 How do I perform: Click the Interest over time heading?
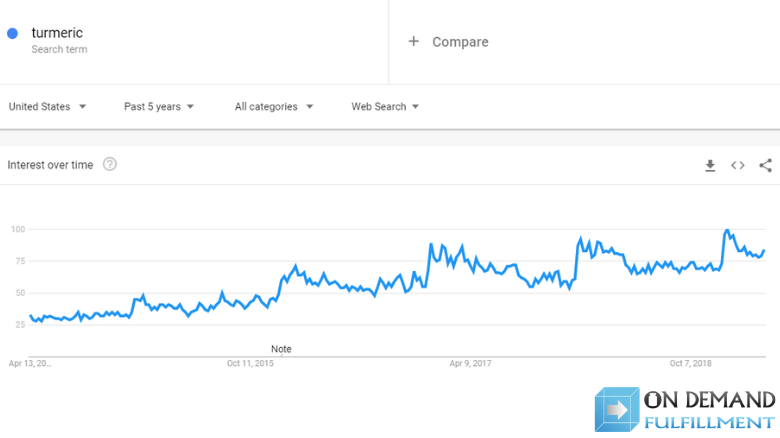coord(50,164)
